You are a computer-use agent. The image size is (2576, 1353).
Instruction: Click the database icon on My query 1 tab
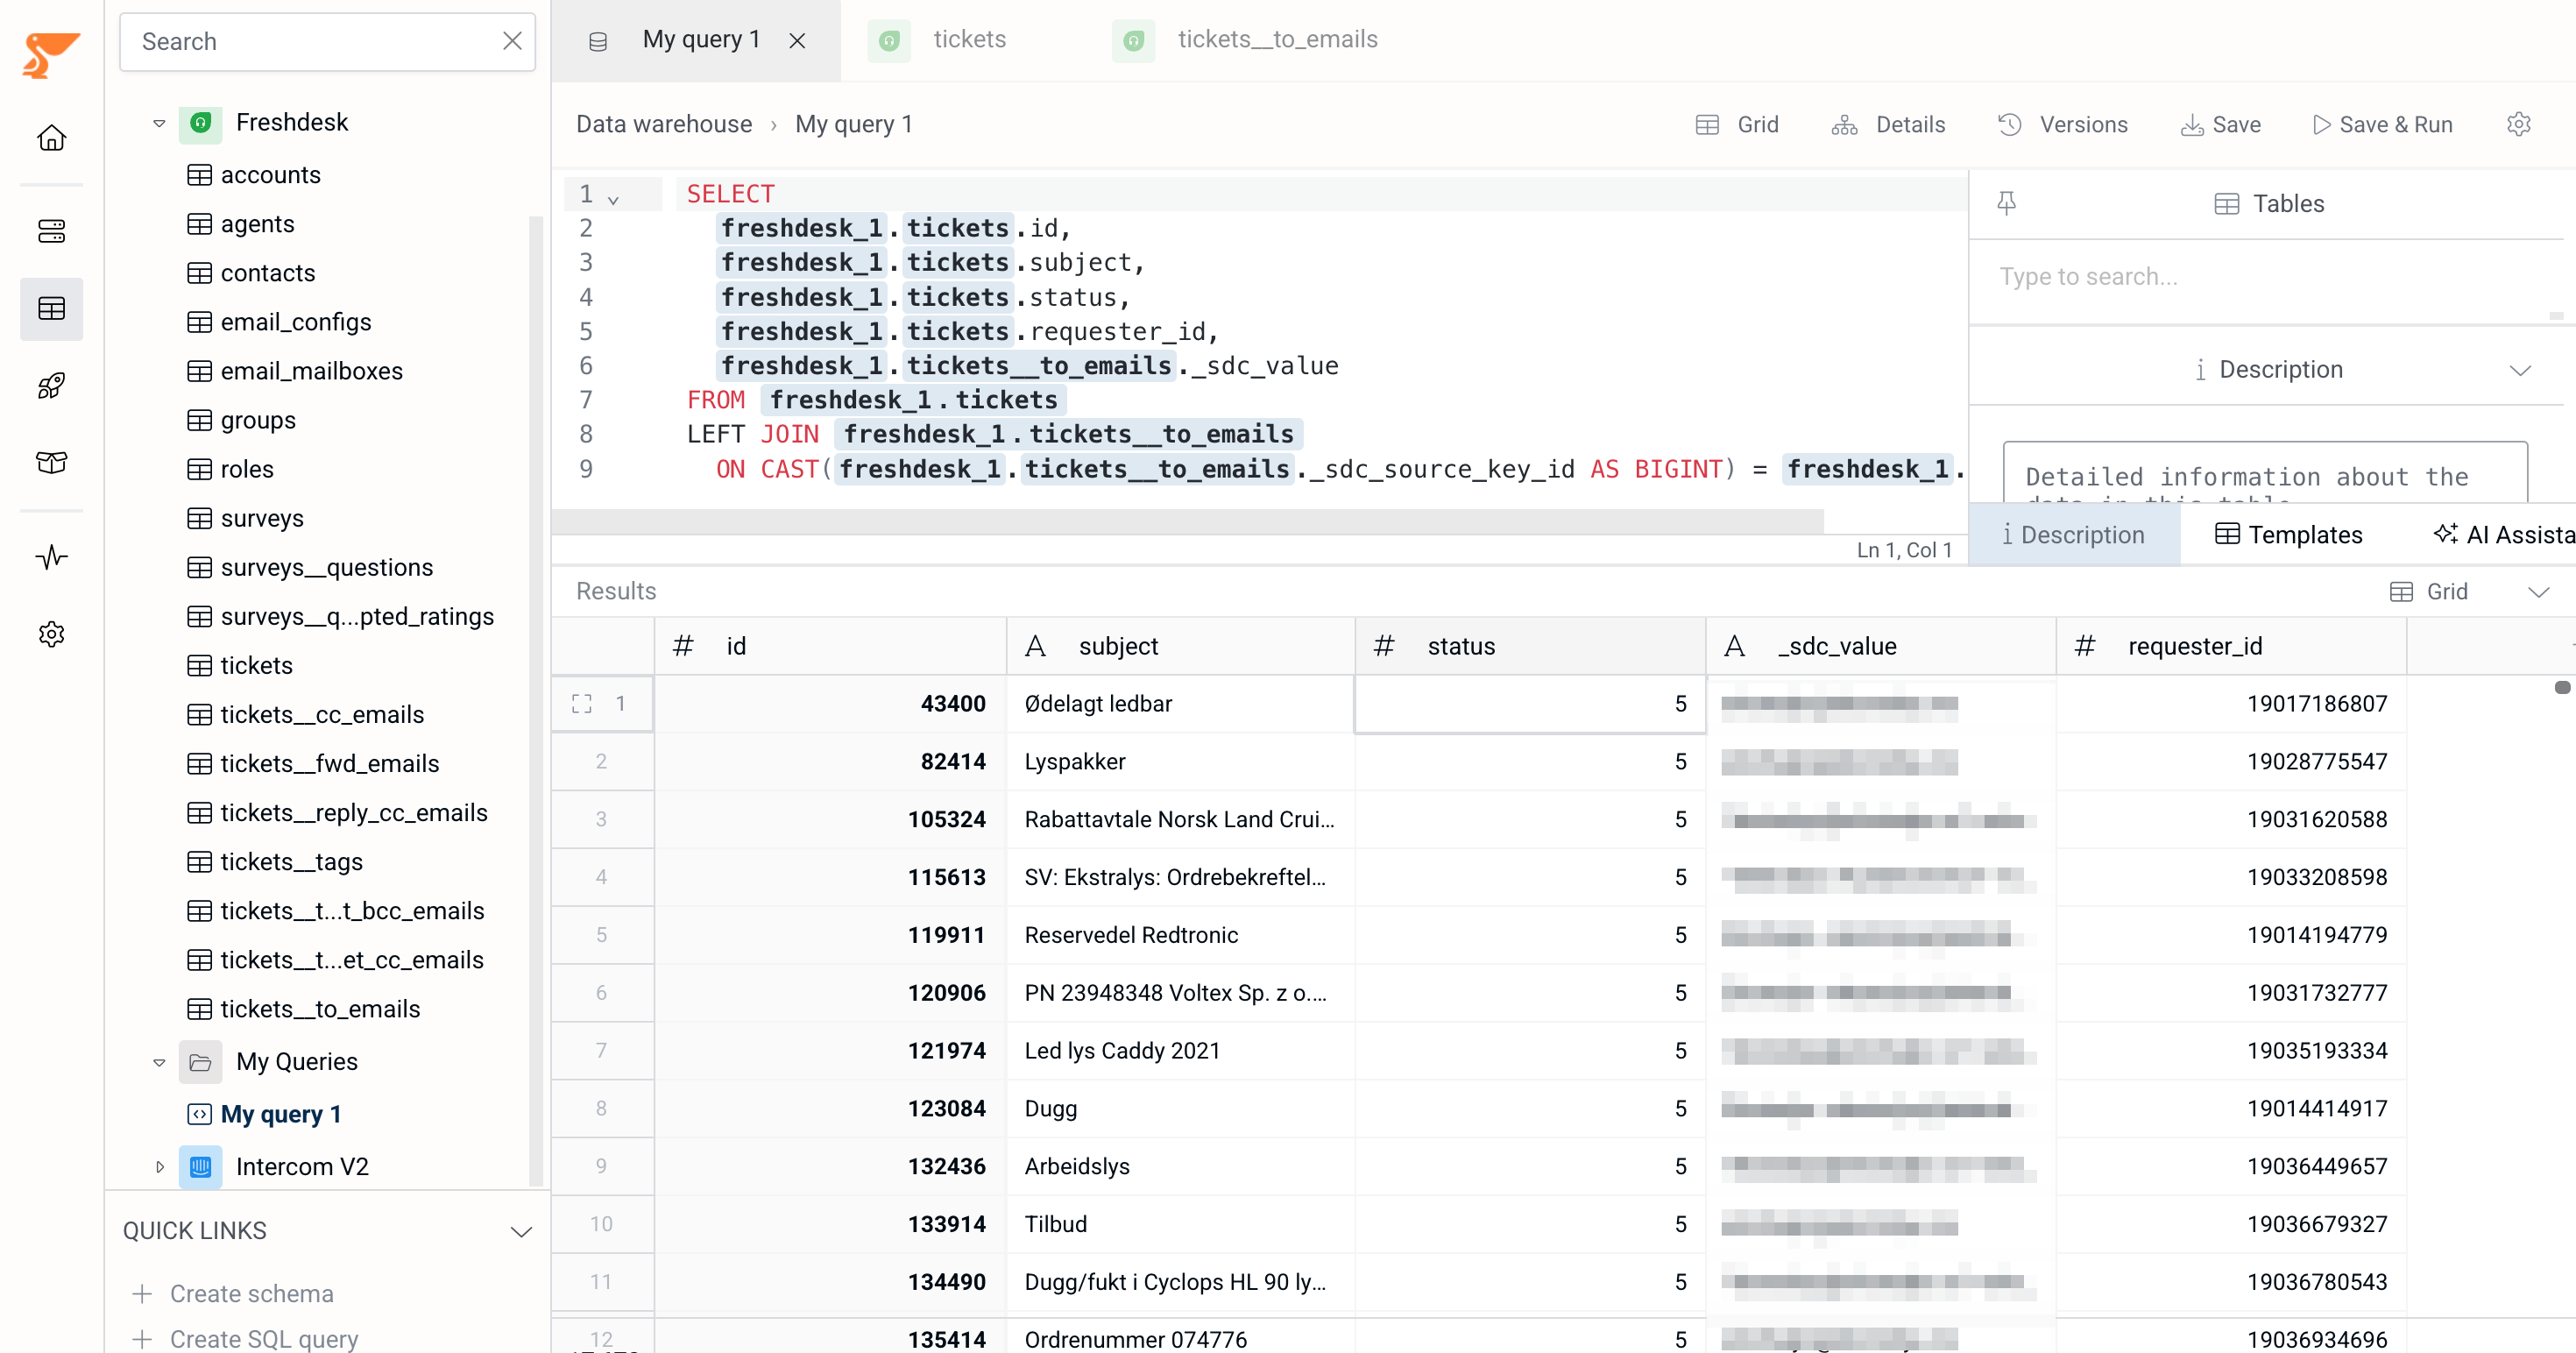pos(598,42)
